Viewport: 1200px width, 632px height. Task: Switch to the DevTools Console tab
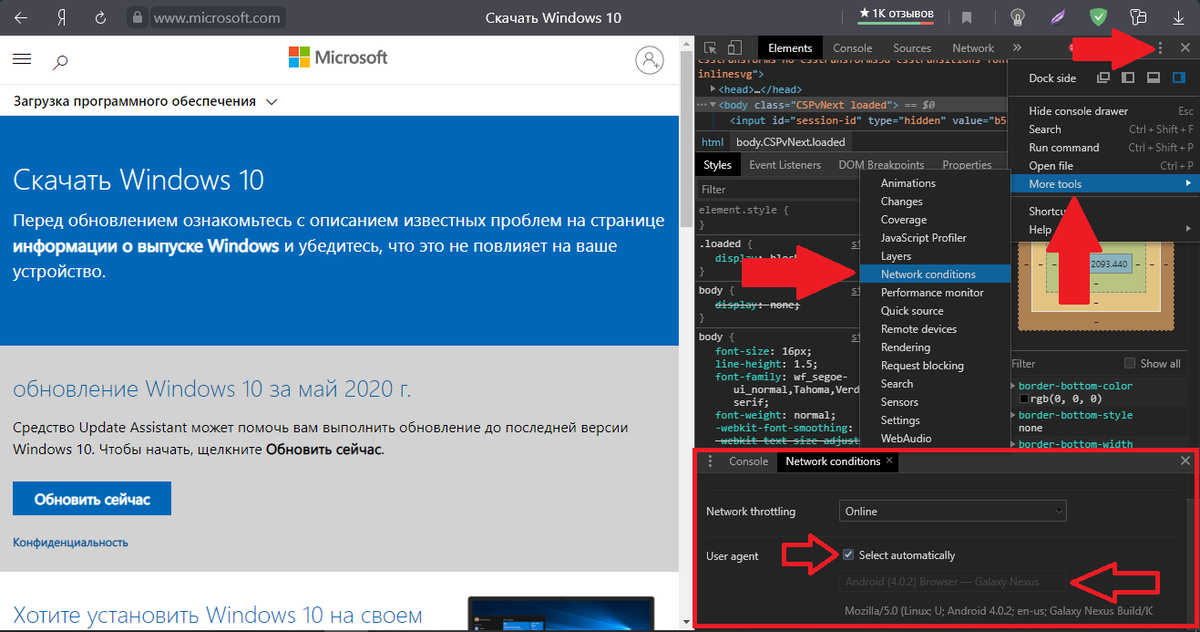(x=852, y=48)
